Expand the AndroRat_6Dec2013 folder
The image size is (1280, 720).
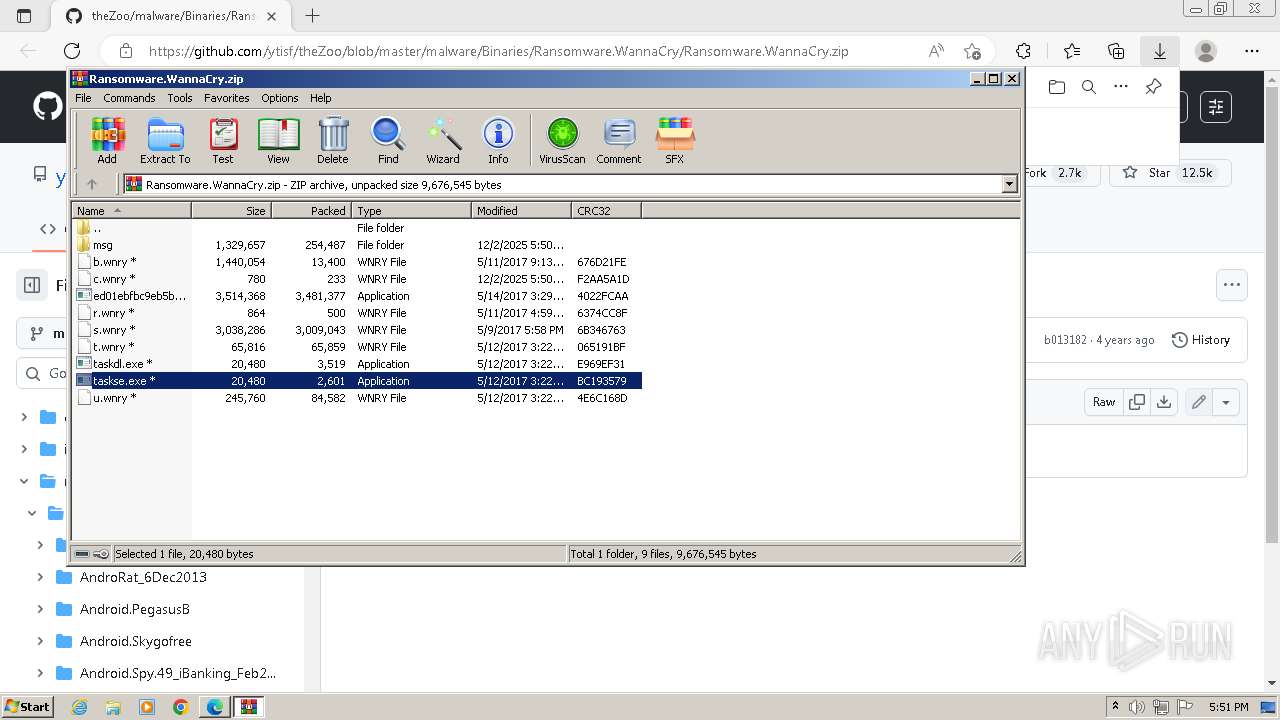[40, 577]
